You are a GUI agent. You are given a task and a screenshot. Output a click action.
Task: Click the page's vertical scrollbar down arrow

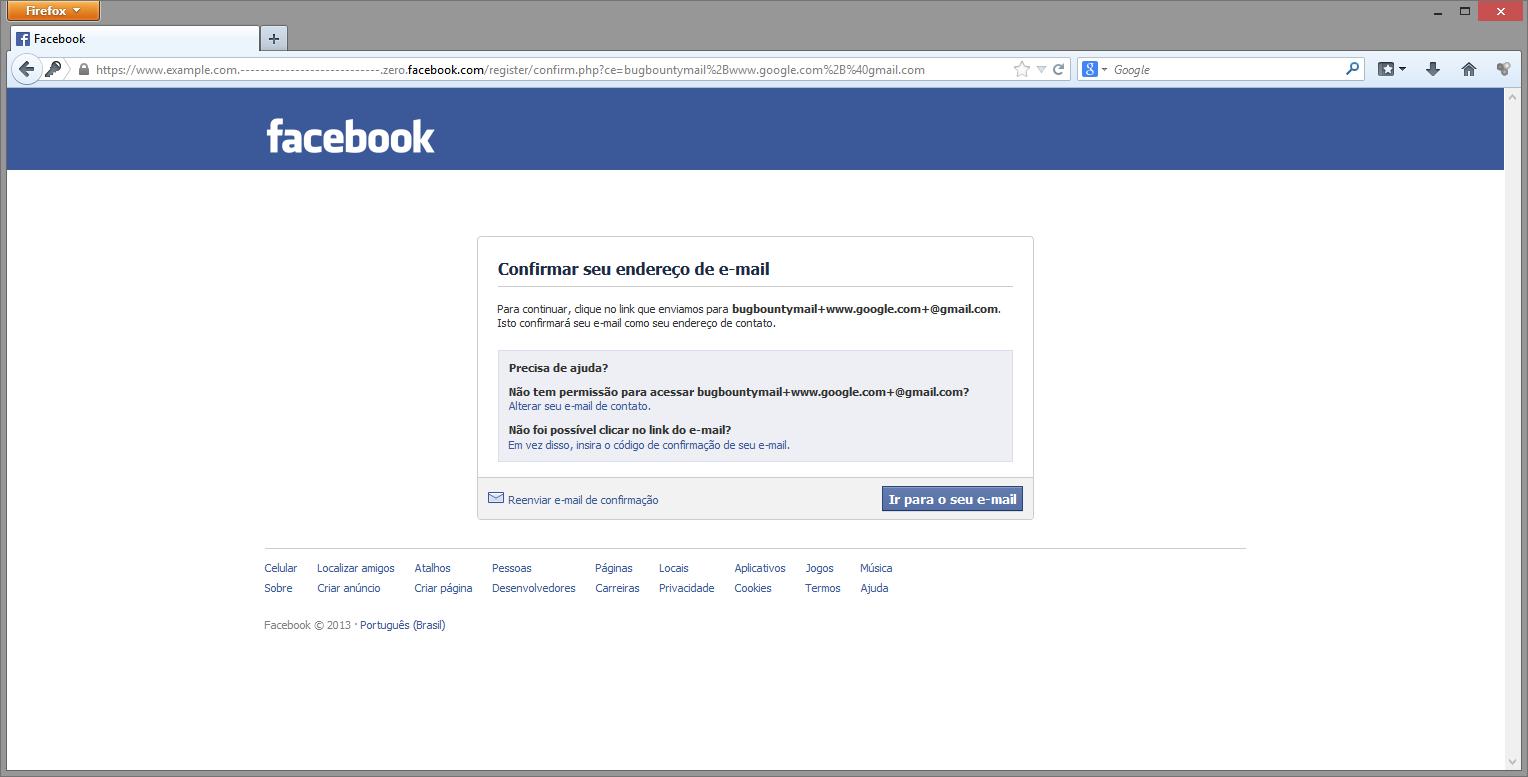click(1512, 762)
